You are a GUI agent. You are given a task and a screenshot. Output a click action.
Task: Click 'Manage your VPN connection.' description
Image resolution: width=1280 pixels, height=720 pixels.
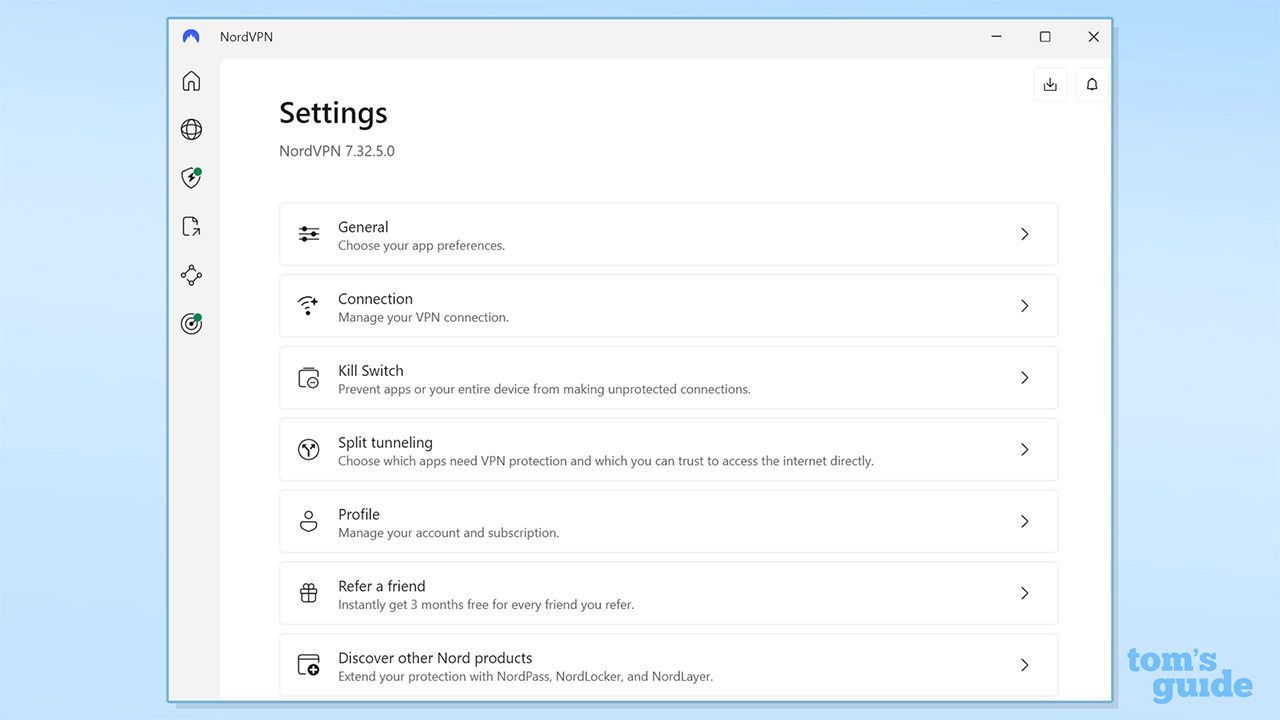point(423,318)
